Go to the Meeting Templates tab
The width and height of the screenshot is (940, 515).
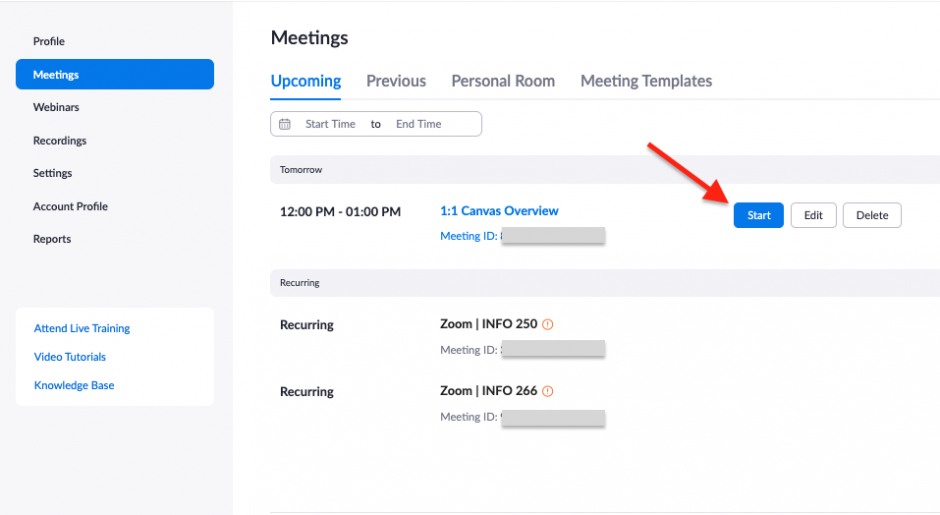[646, 81]
